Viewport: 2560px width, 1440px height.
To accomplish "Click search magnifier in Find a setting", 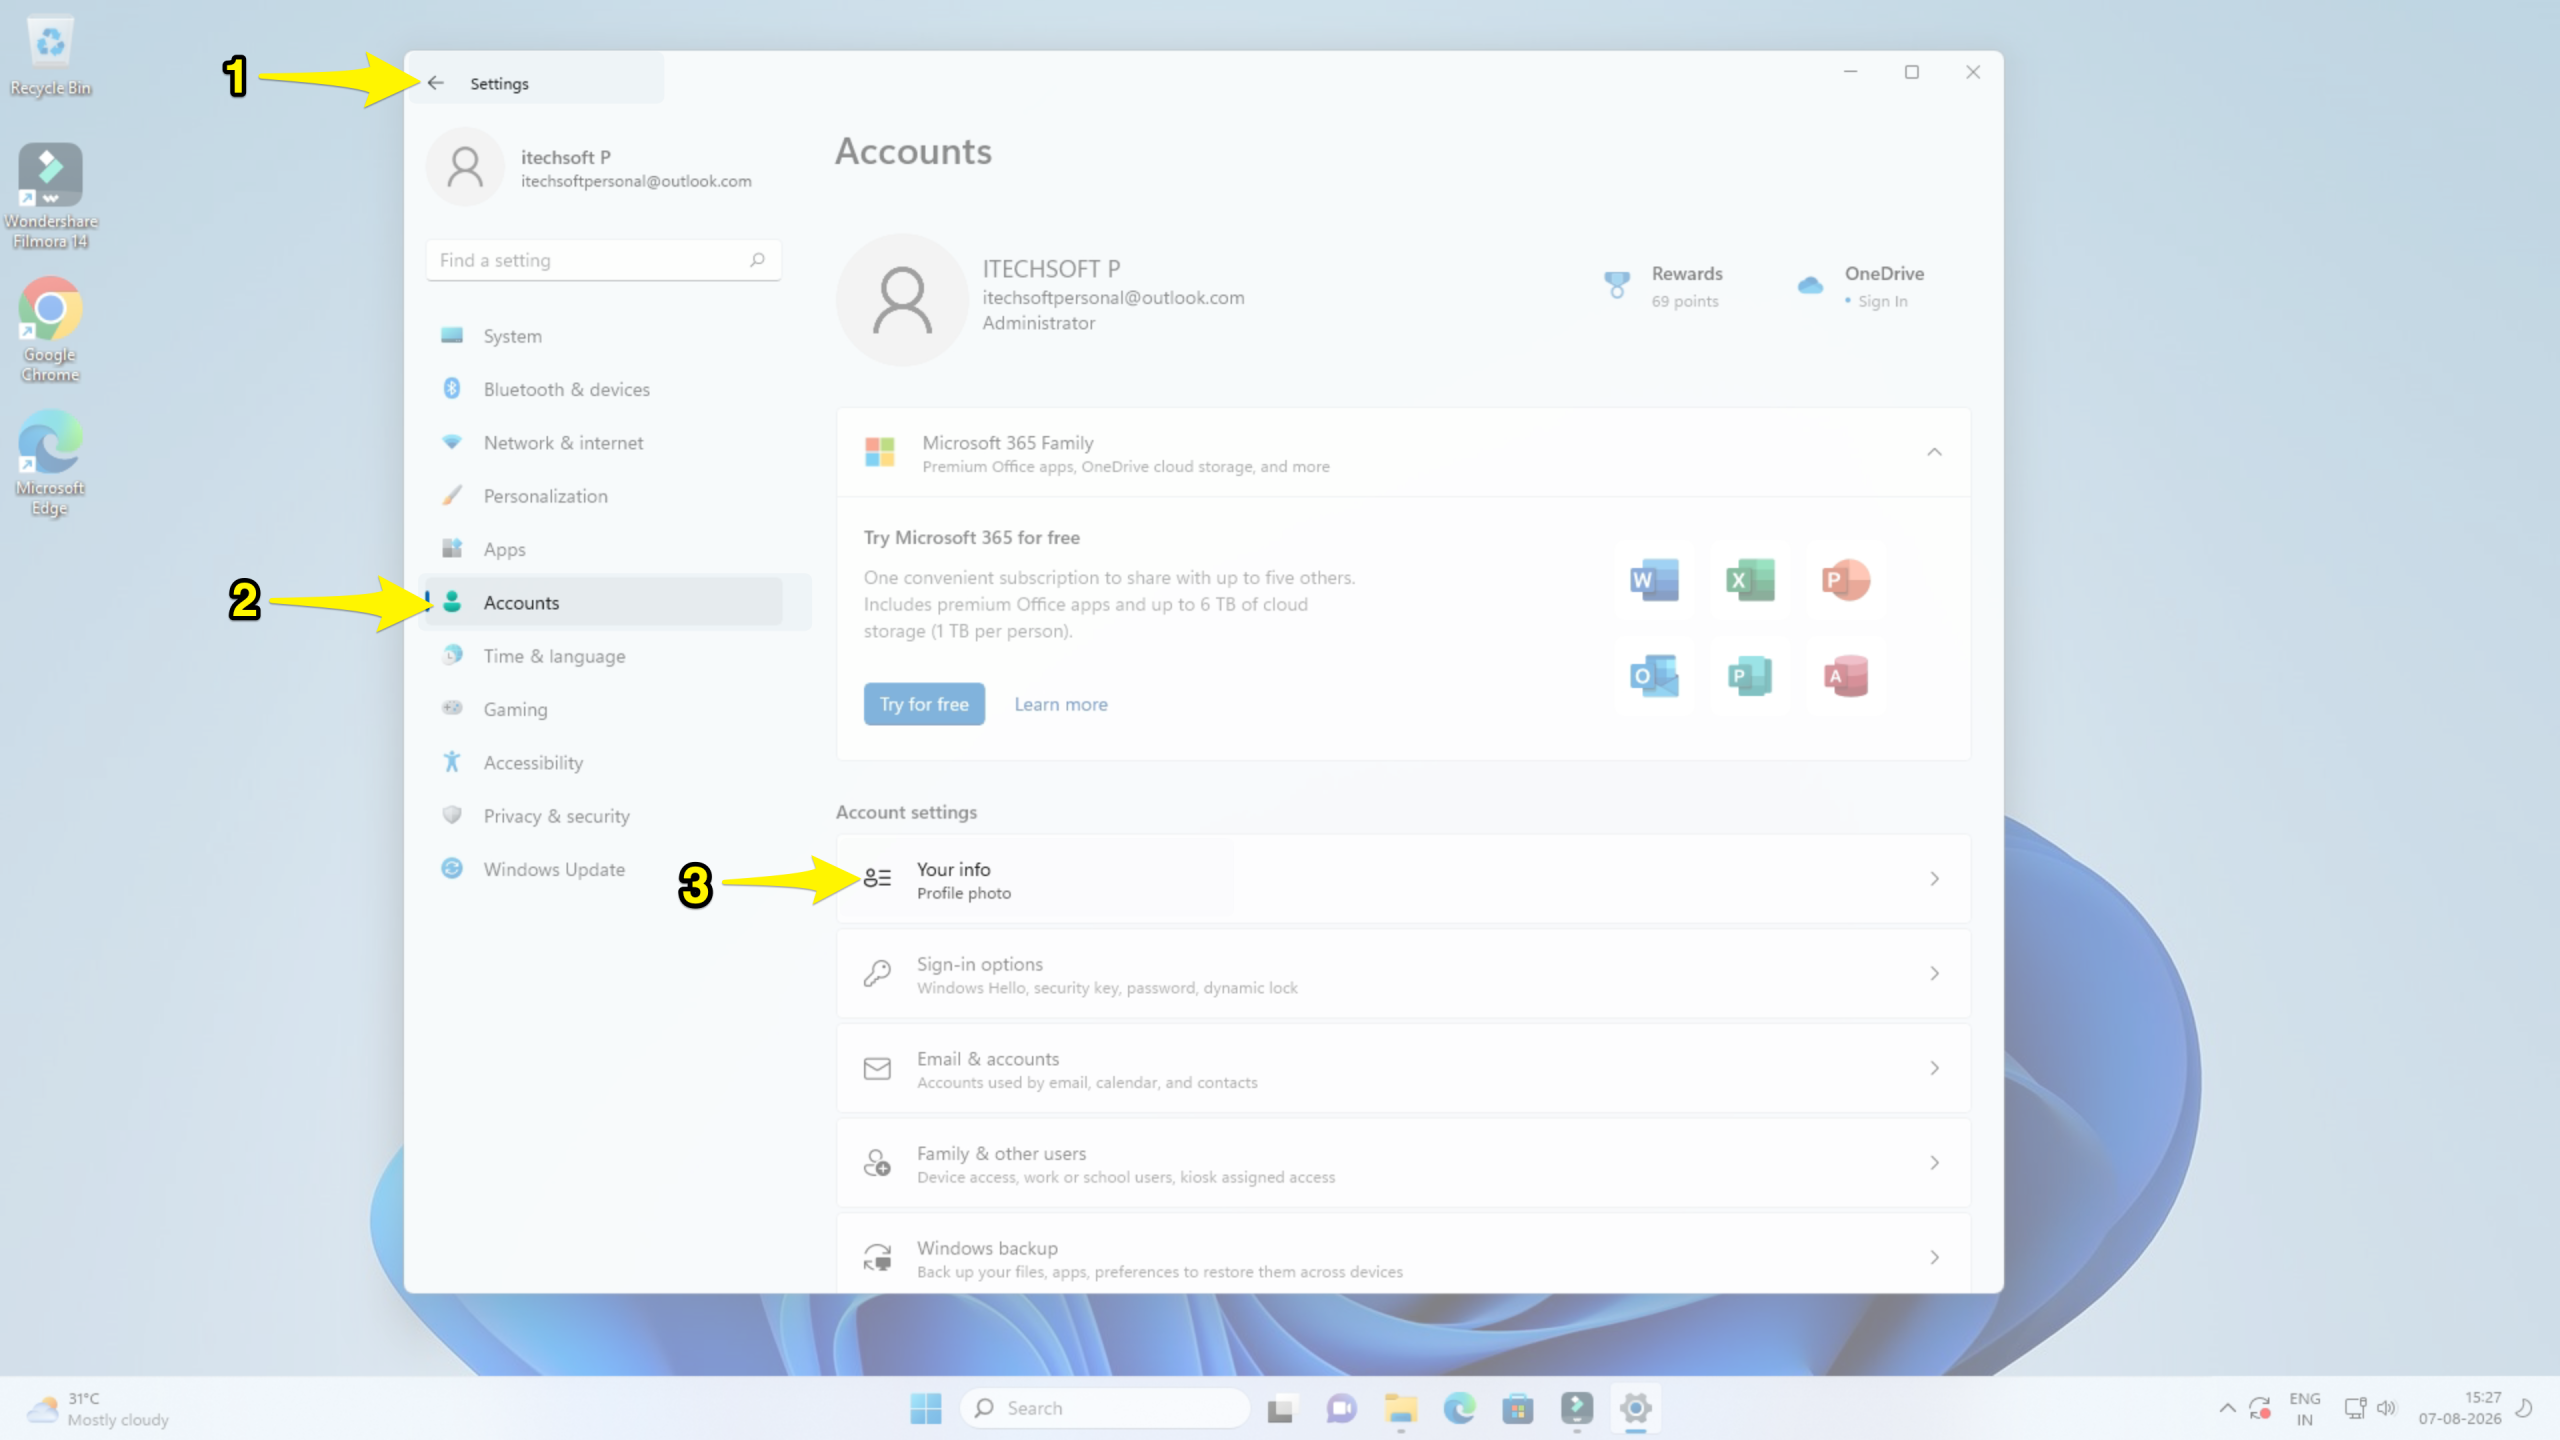I will click(757, 260).
